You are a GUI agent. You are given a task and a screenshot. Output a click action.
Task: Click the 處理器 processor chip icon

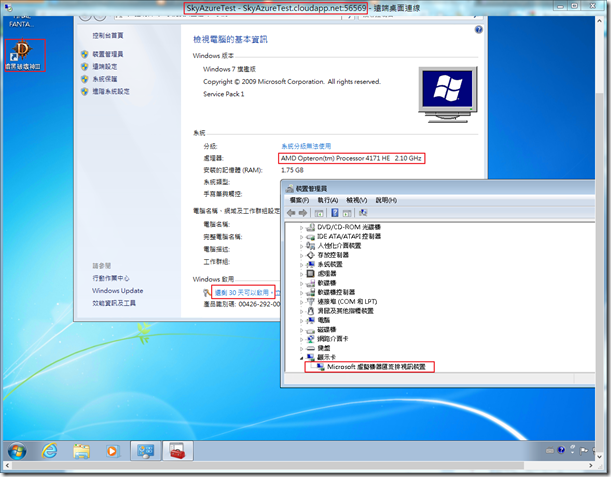[x=311, y=274]
